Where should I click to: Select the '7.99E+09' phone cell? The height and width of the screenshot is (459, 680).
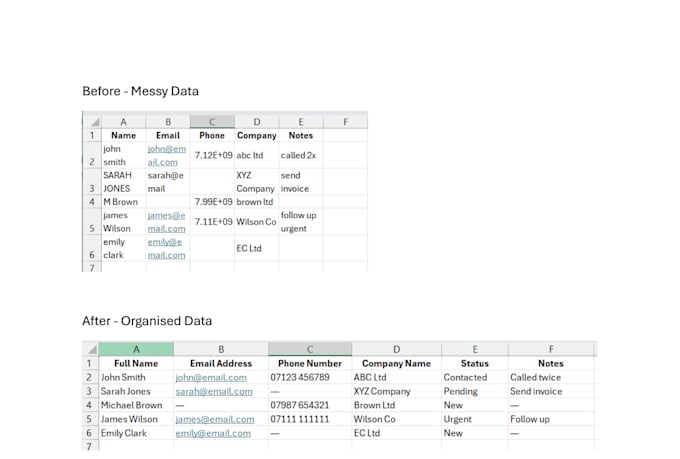212,202
